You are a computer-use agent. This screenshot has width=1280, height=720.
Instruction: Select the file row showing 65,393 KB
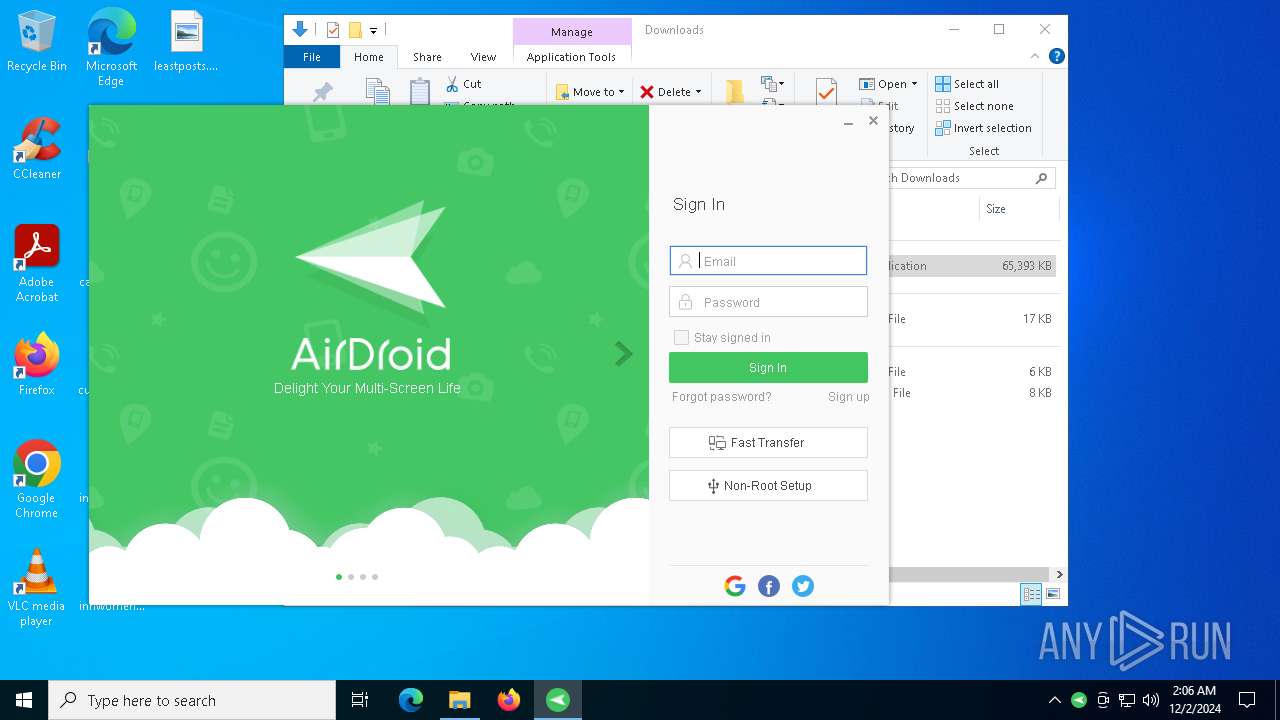click(x=971, y=266)
